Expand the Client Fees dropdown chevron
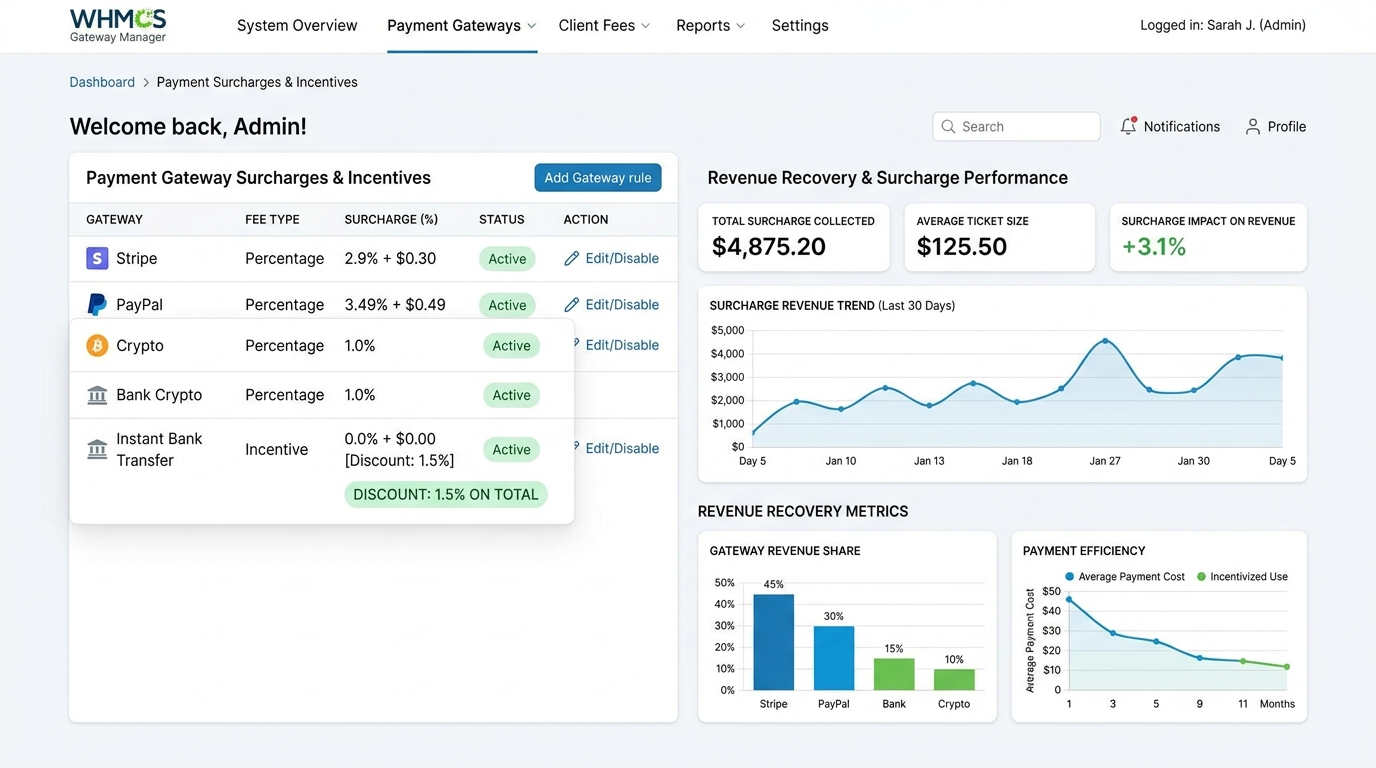1376x768 pixels. coord(645,26)
